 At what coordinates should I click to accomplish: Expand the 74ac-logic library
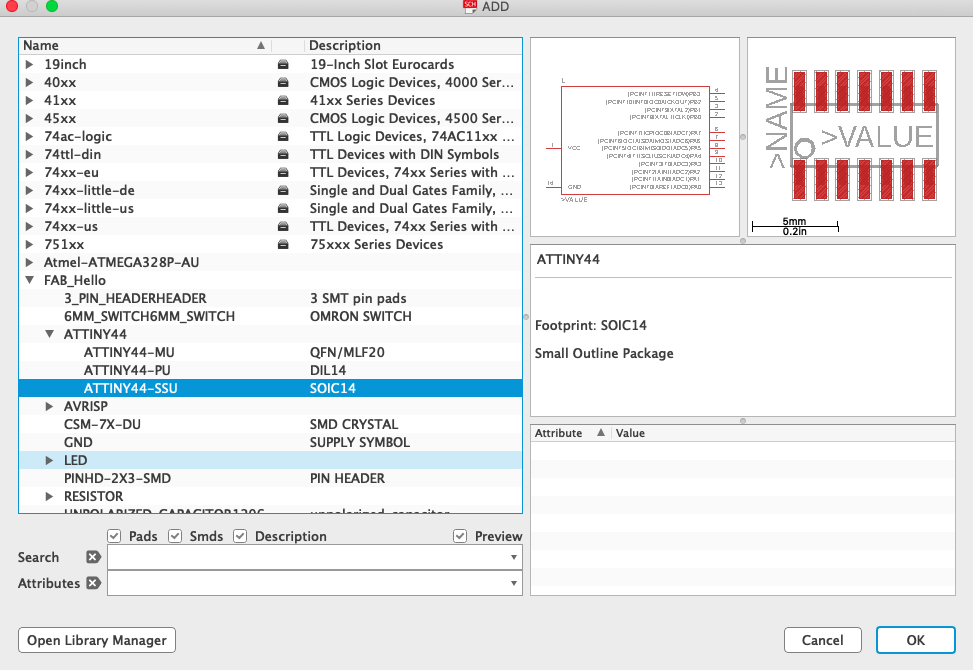[29, 136]
